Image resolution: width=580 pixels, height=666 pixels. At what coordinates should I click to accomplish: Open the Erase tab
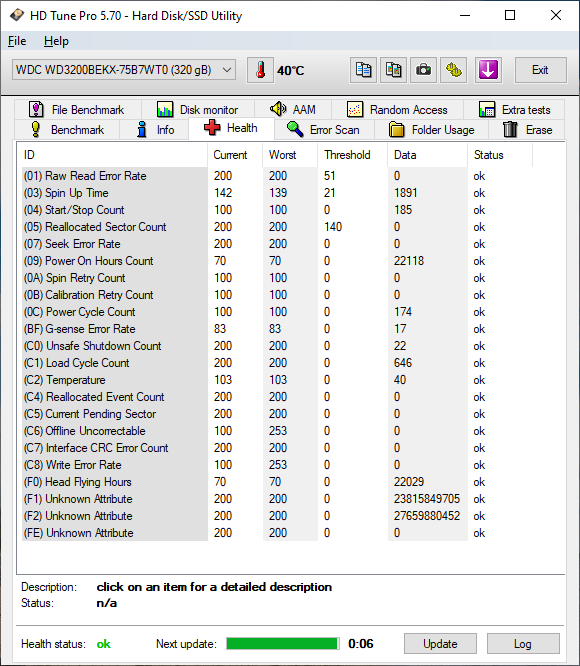click(x=527, y=130)
